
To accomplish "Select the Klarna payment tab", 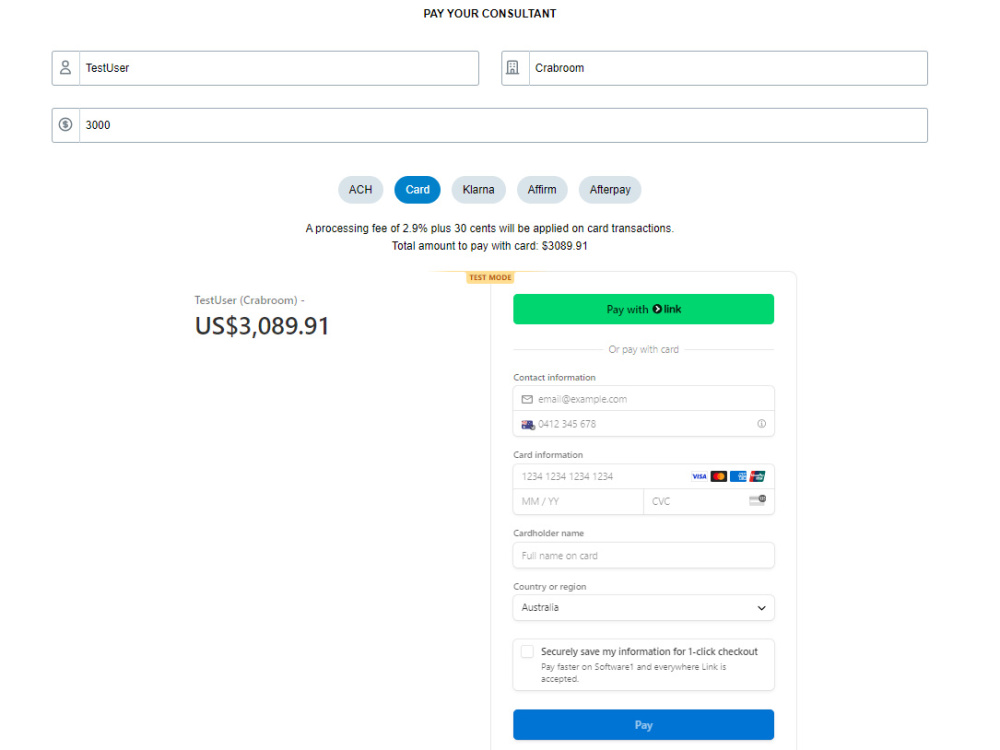I will tap(478, 190).
